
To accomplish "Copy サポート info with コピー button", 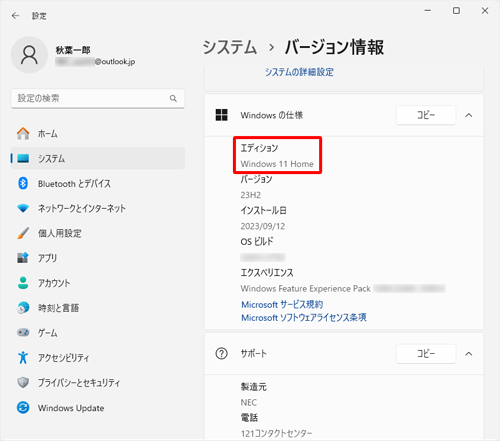I will click(426, 353).
